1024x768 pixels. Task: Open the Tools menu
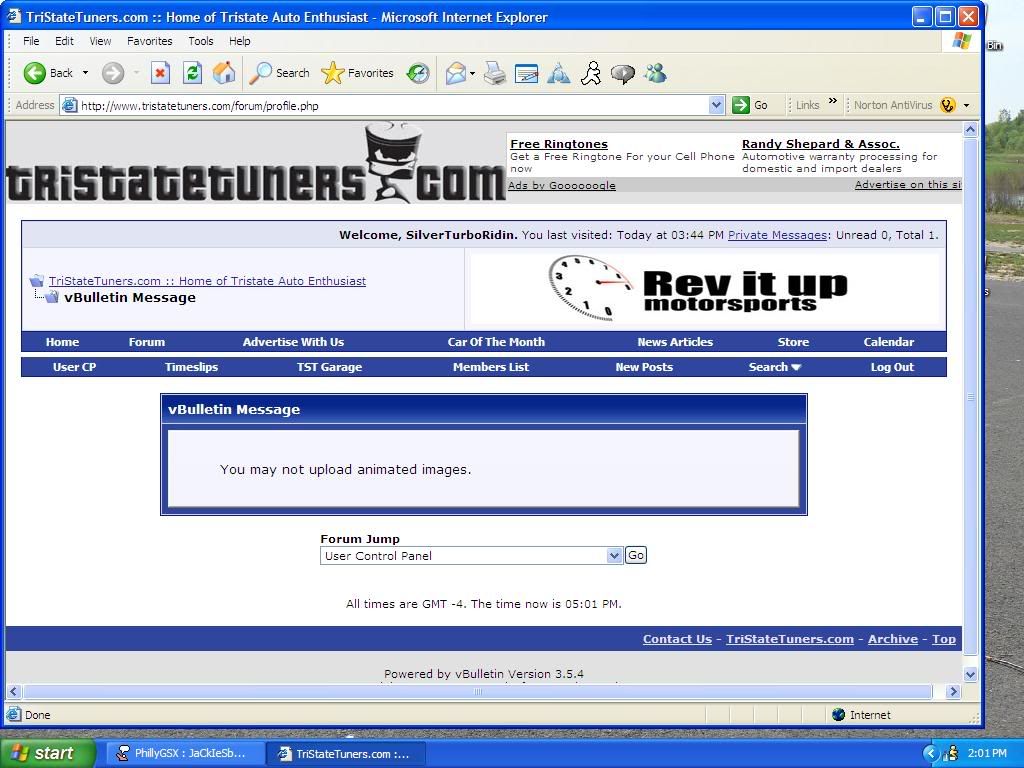pyautogui.click(x=200, y=41)
